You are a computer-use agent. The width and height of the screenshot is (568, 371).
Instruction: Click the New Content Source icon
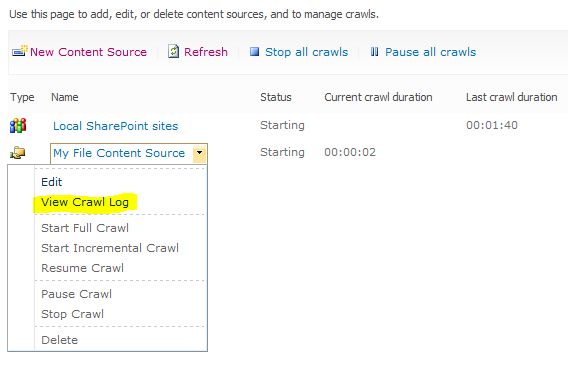[x=20, y=51]
